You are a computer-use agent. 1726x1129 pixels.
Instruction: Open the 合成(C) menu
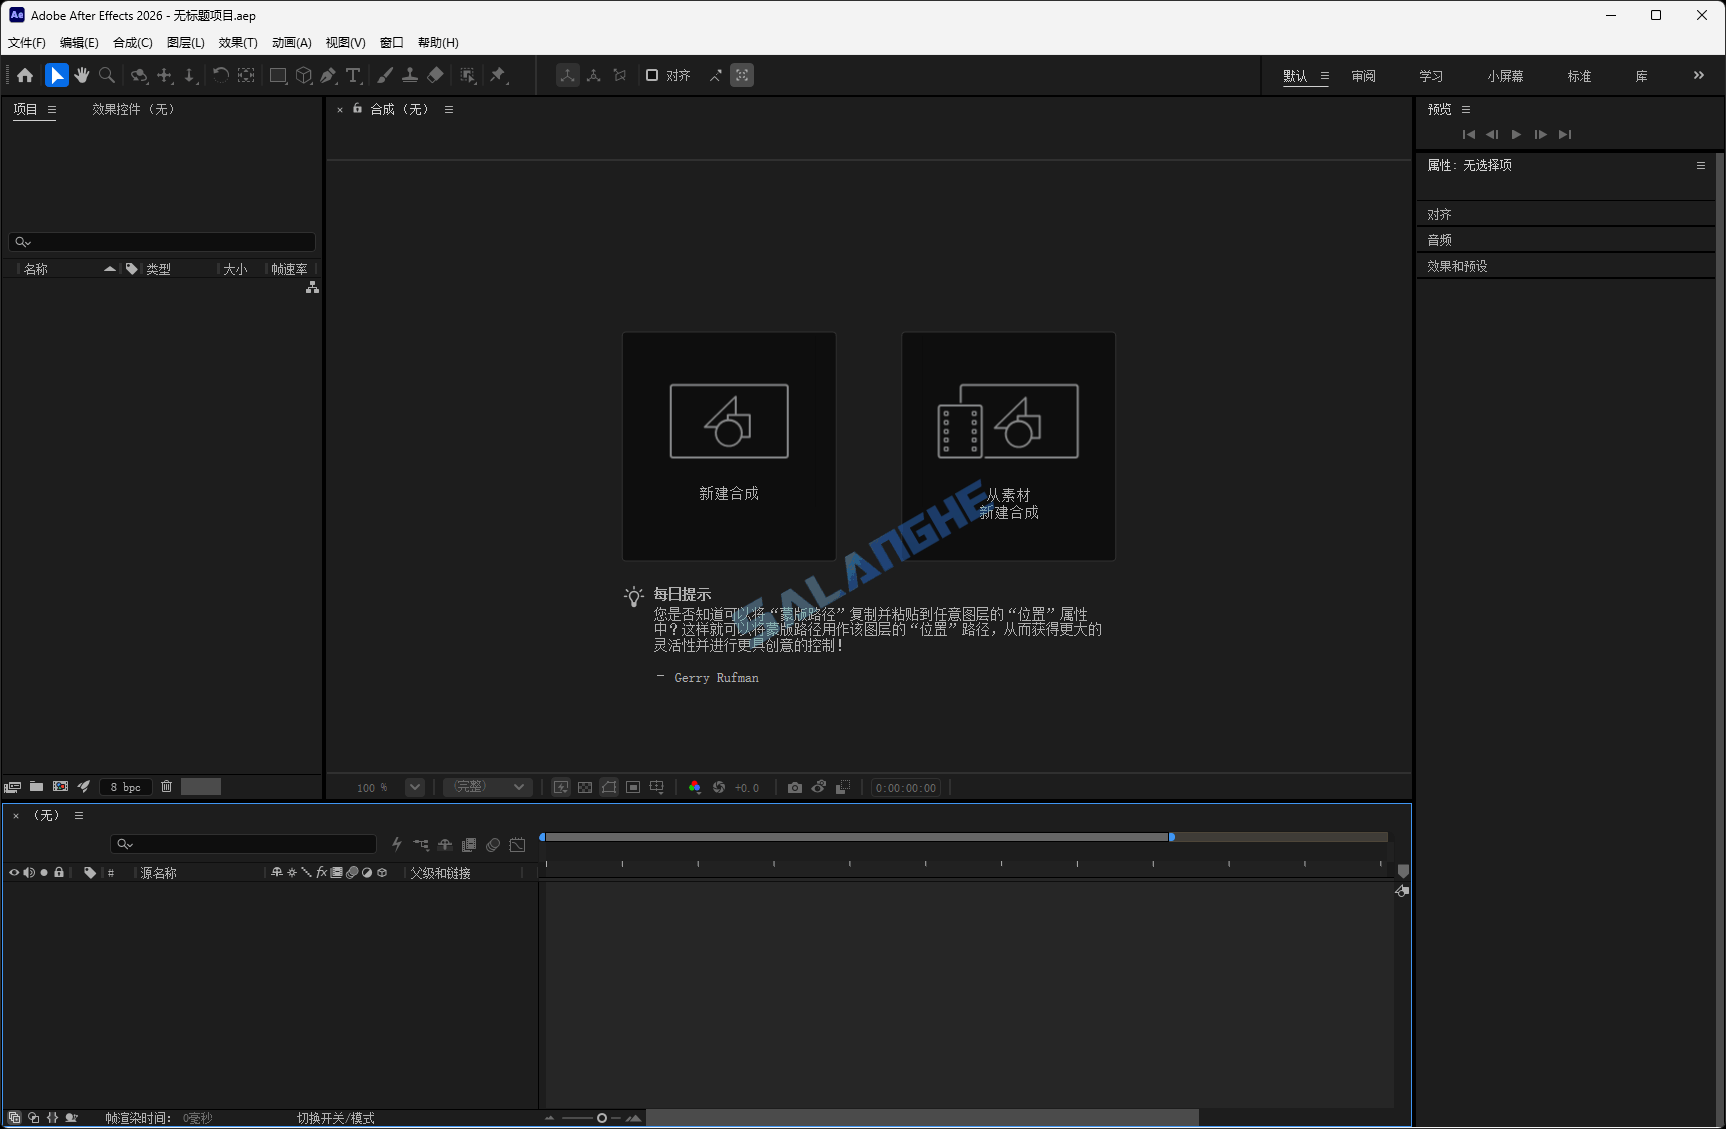point(133,43)
